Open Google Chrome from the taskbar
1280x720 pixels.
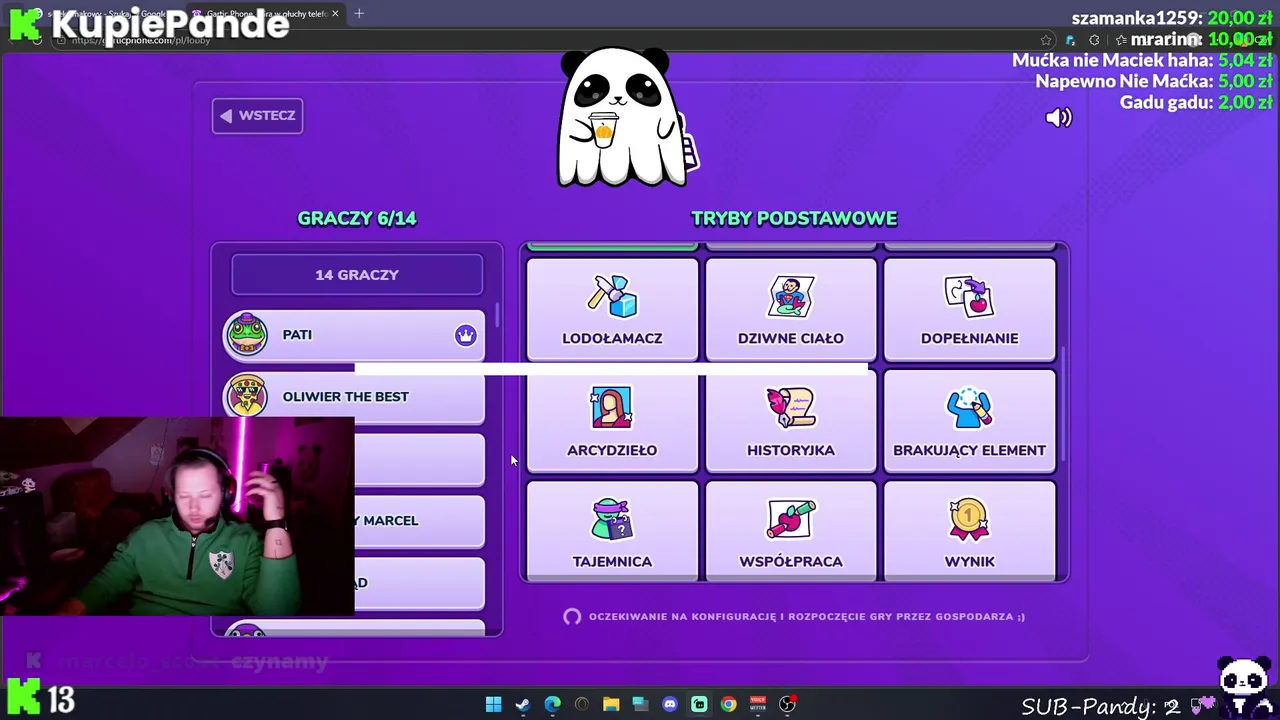tap(729, 704)
